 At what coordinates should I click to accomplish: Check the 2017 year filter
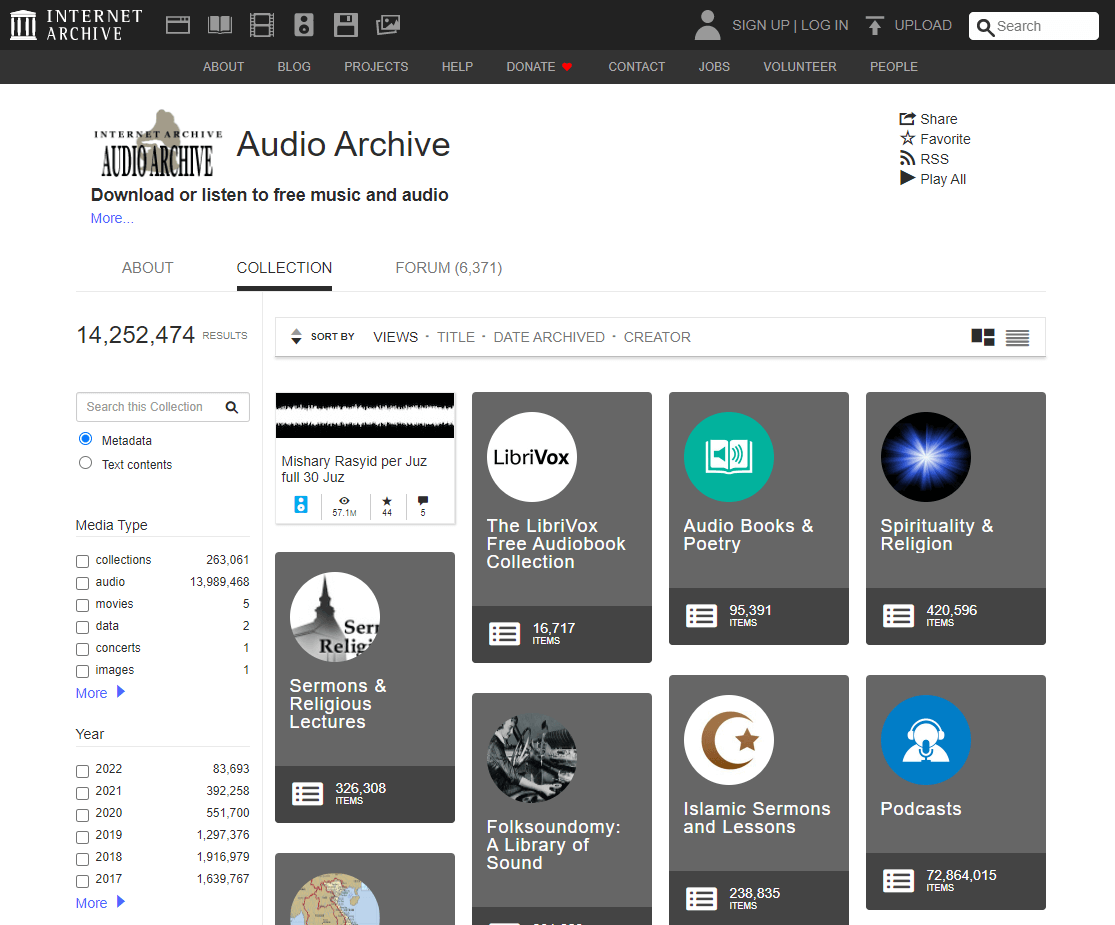(x=82, y=880)
